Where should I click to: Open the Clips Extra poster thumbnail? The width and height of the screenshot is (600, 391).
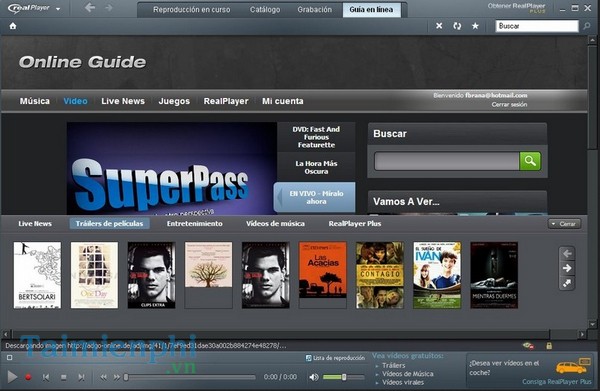pyautogui.click(x=152, y=275)
